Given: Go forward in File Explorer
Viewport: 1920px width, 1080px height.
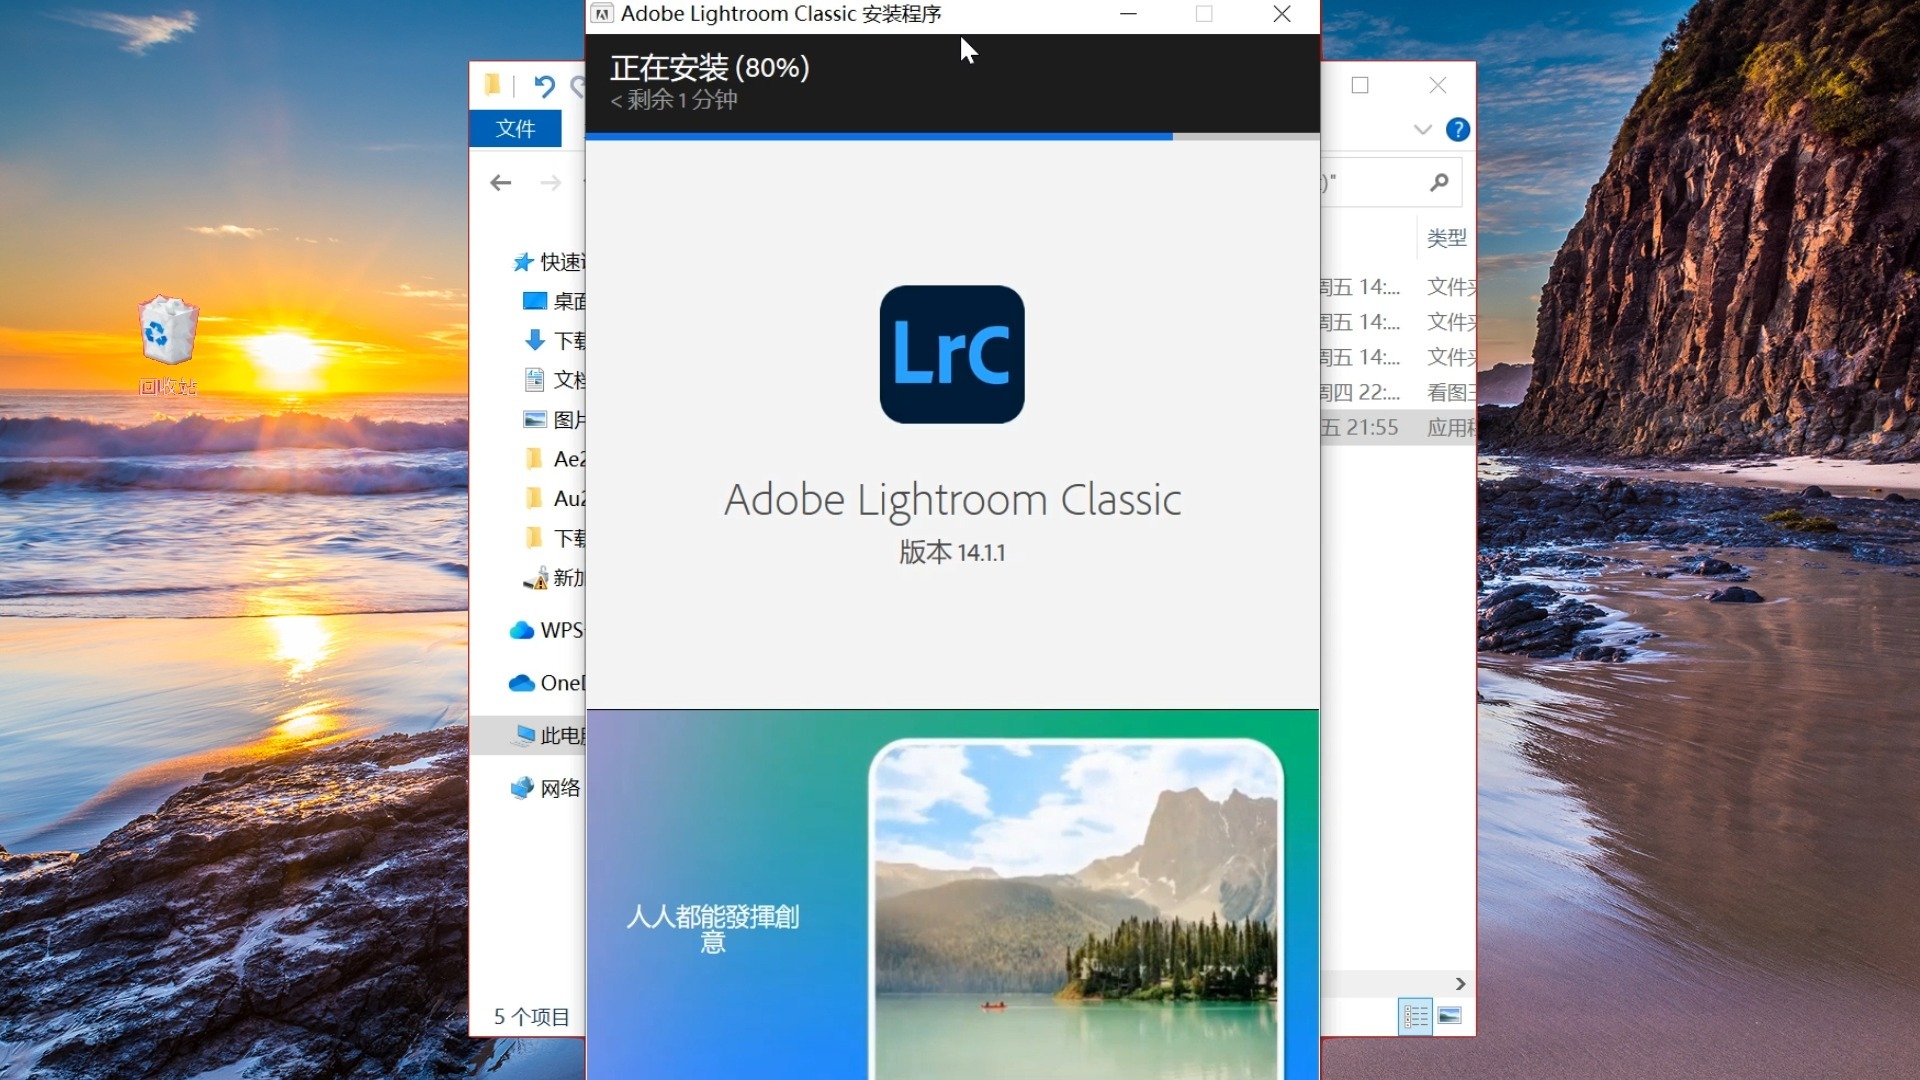Looking at the screenshot, I should (550, 182).
